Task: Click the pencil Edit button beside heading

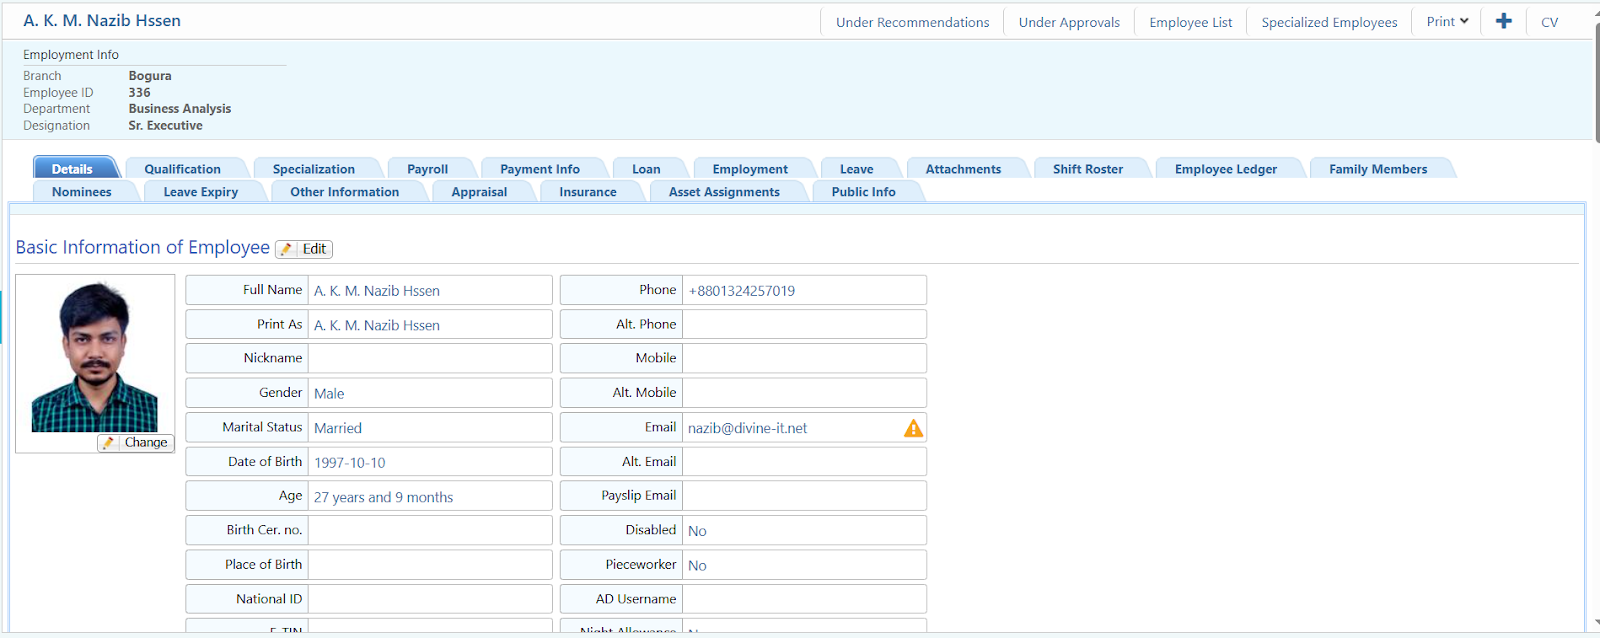Action: (304, 249)
